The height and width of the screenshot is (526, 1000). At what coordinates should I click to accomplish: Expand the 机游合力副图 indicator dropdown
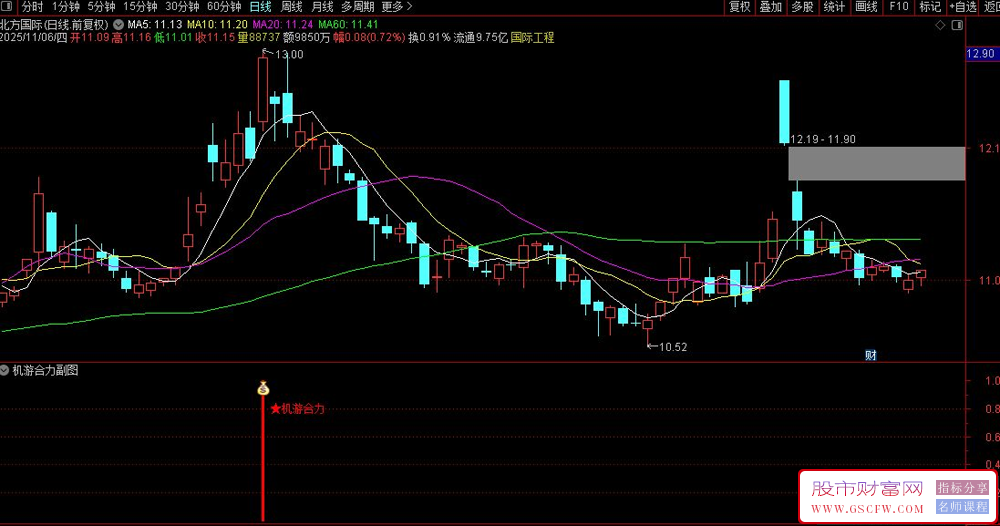tap(4, 370)
